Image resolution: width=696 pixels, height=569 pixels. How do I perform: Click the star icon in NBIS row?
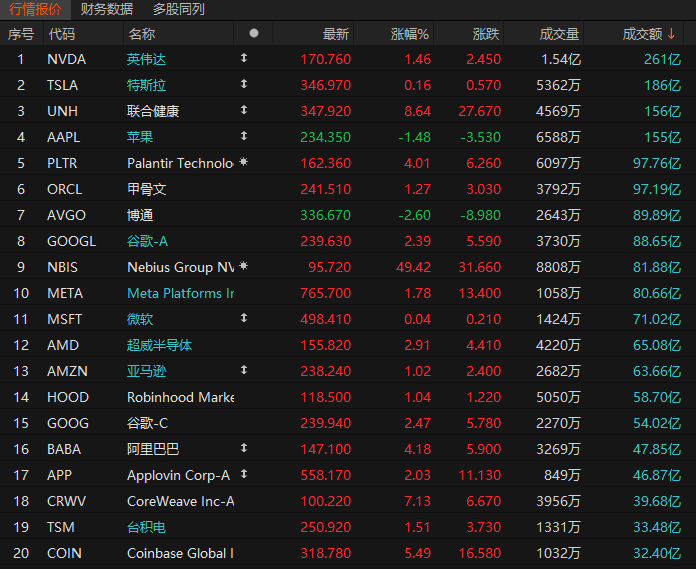click(x=243, y=266)
